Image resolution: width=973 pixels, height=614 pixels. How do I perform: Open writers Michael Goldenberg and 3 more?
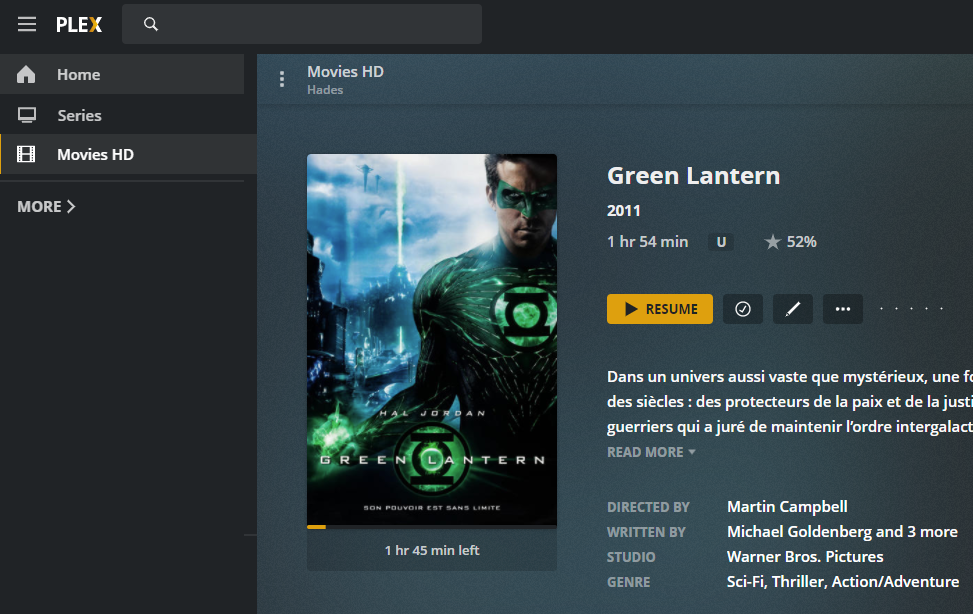point(842,532)
